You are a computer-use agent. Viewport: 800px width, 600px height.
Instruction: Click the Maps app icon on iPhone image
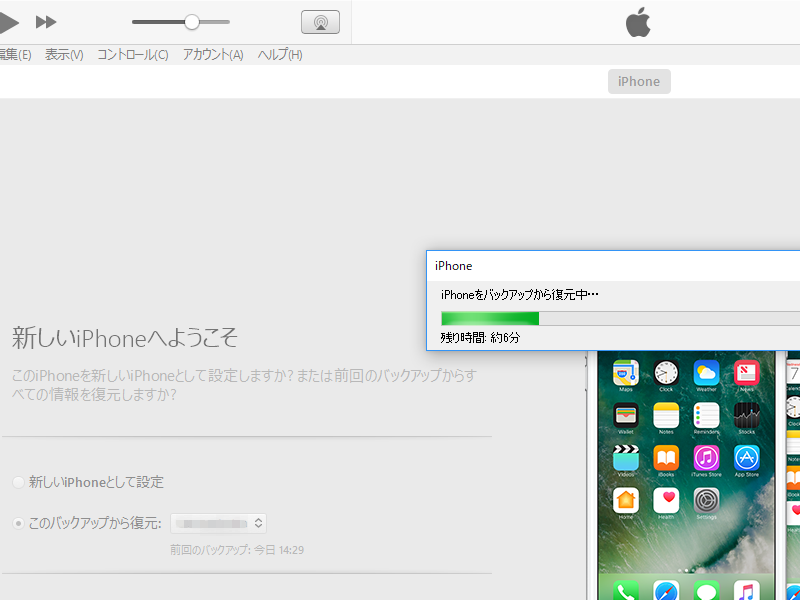(626, 372)
